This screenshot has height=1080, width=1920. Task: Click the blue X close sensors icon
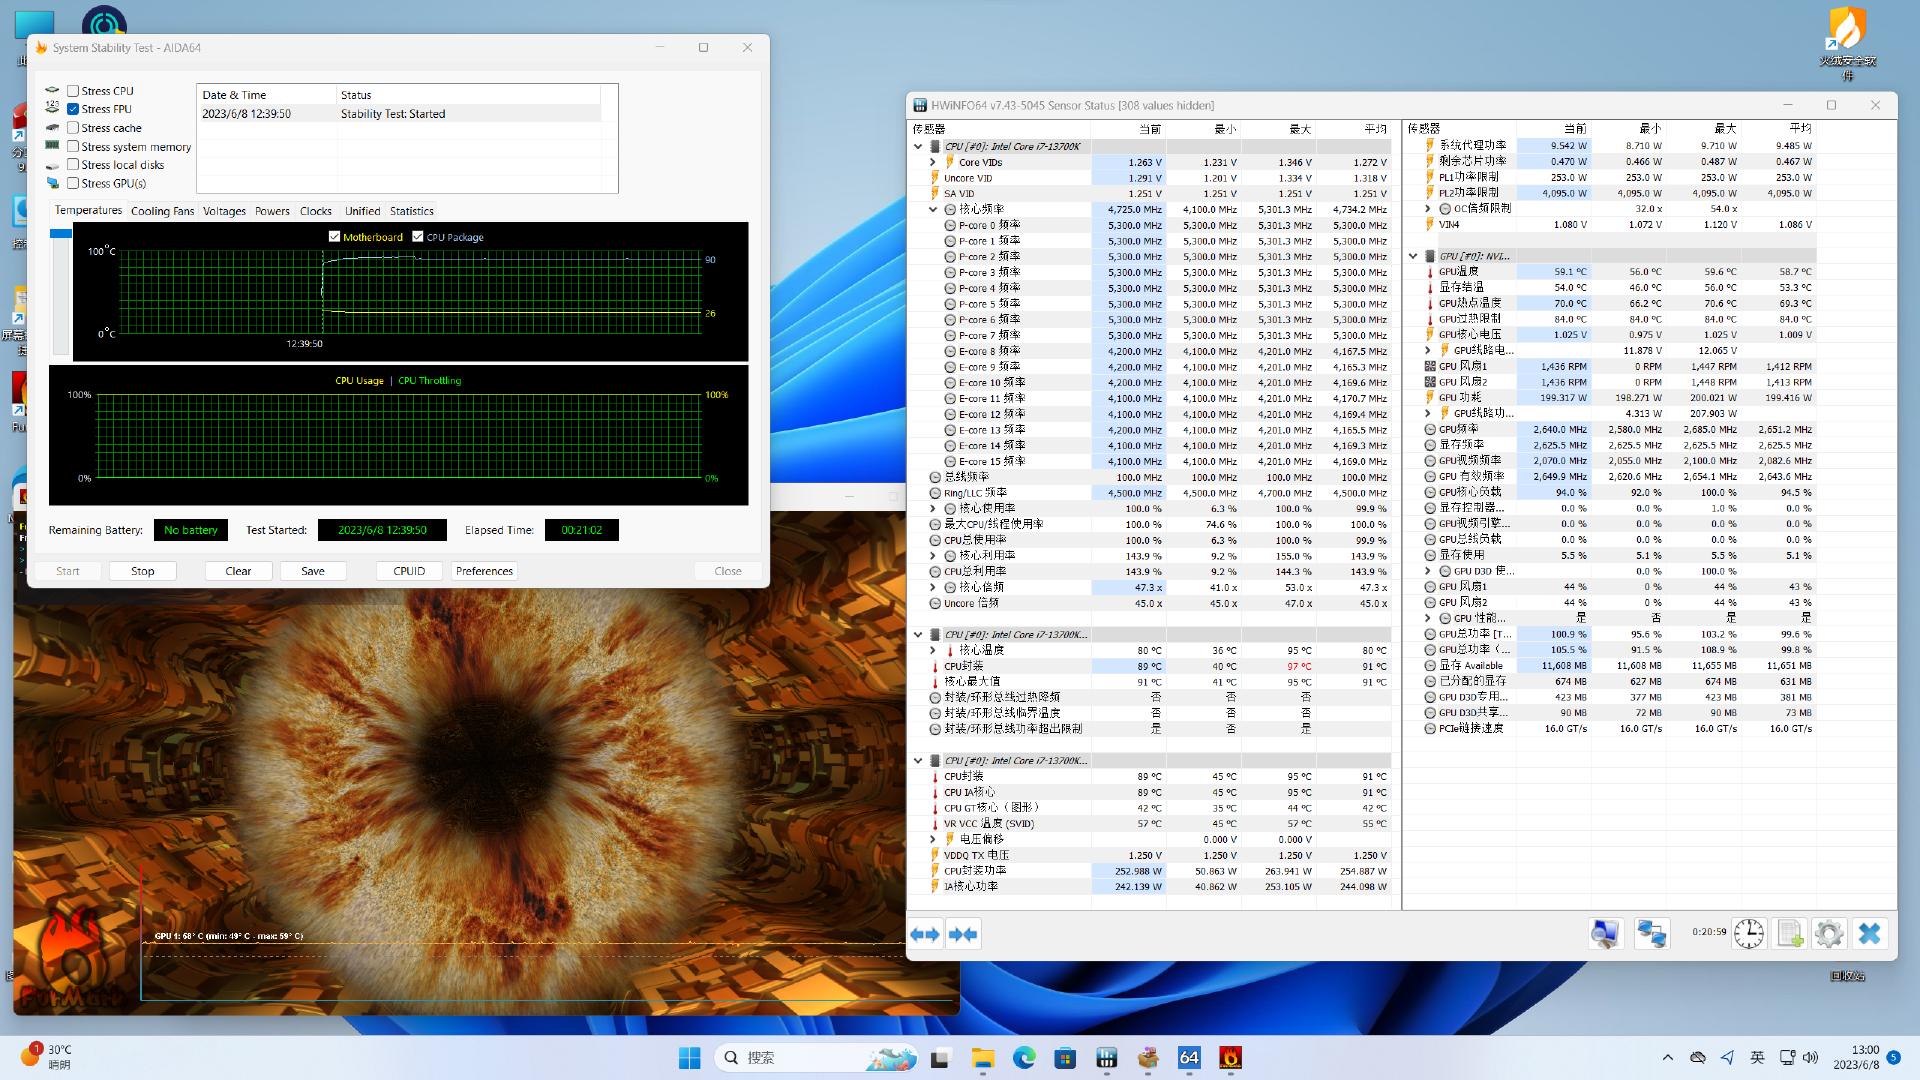coord(1869,934)
